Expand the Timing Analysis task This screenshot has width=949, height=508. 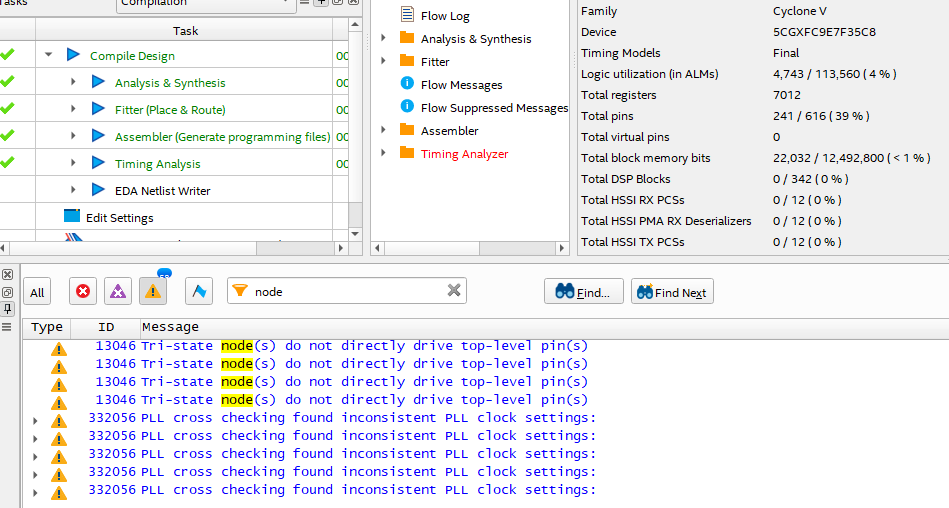point(73,163)
